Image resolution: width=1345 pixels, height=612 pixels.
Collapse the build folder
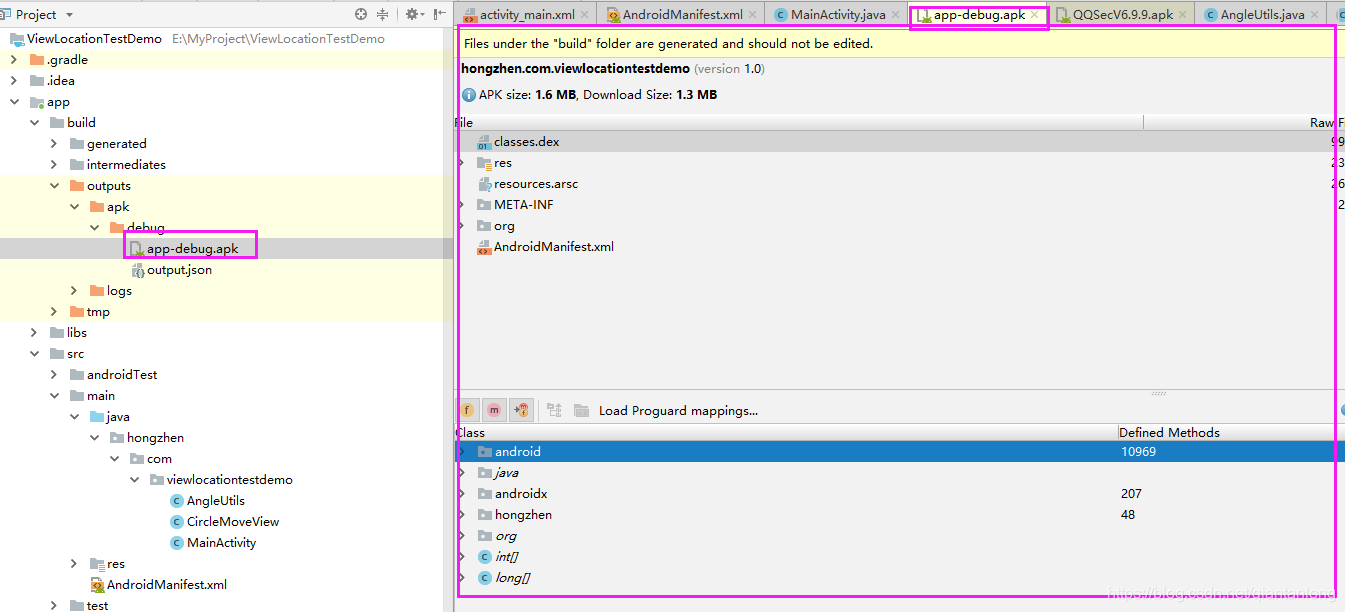click(x=35, y=123)
